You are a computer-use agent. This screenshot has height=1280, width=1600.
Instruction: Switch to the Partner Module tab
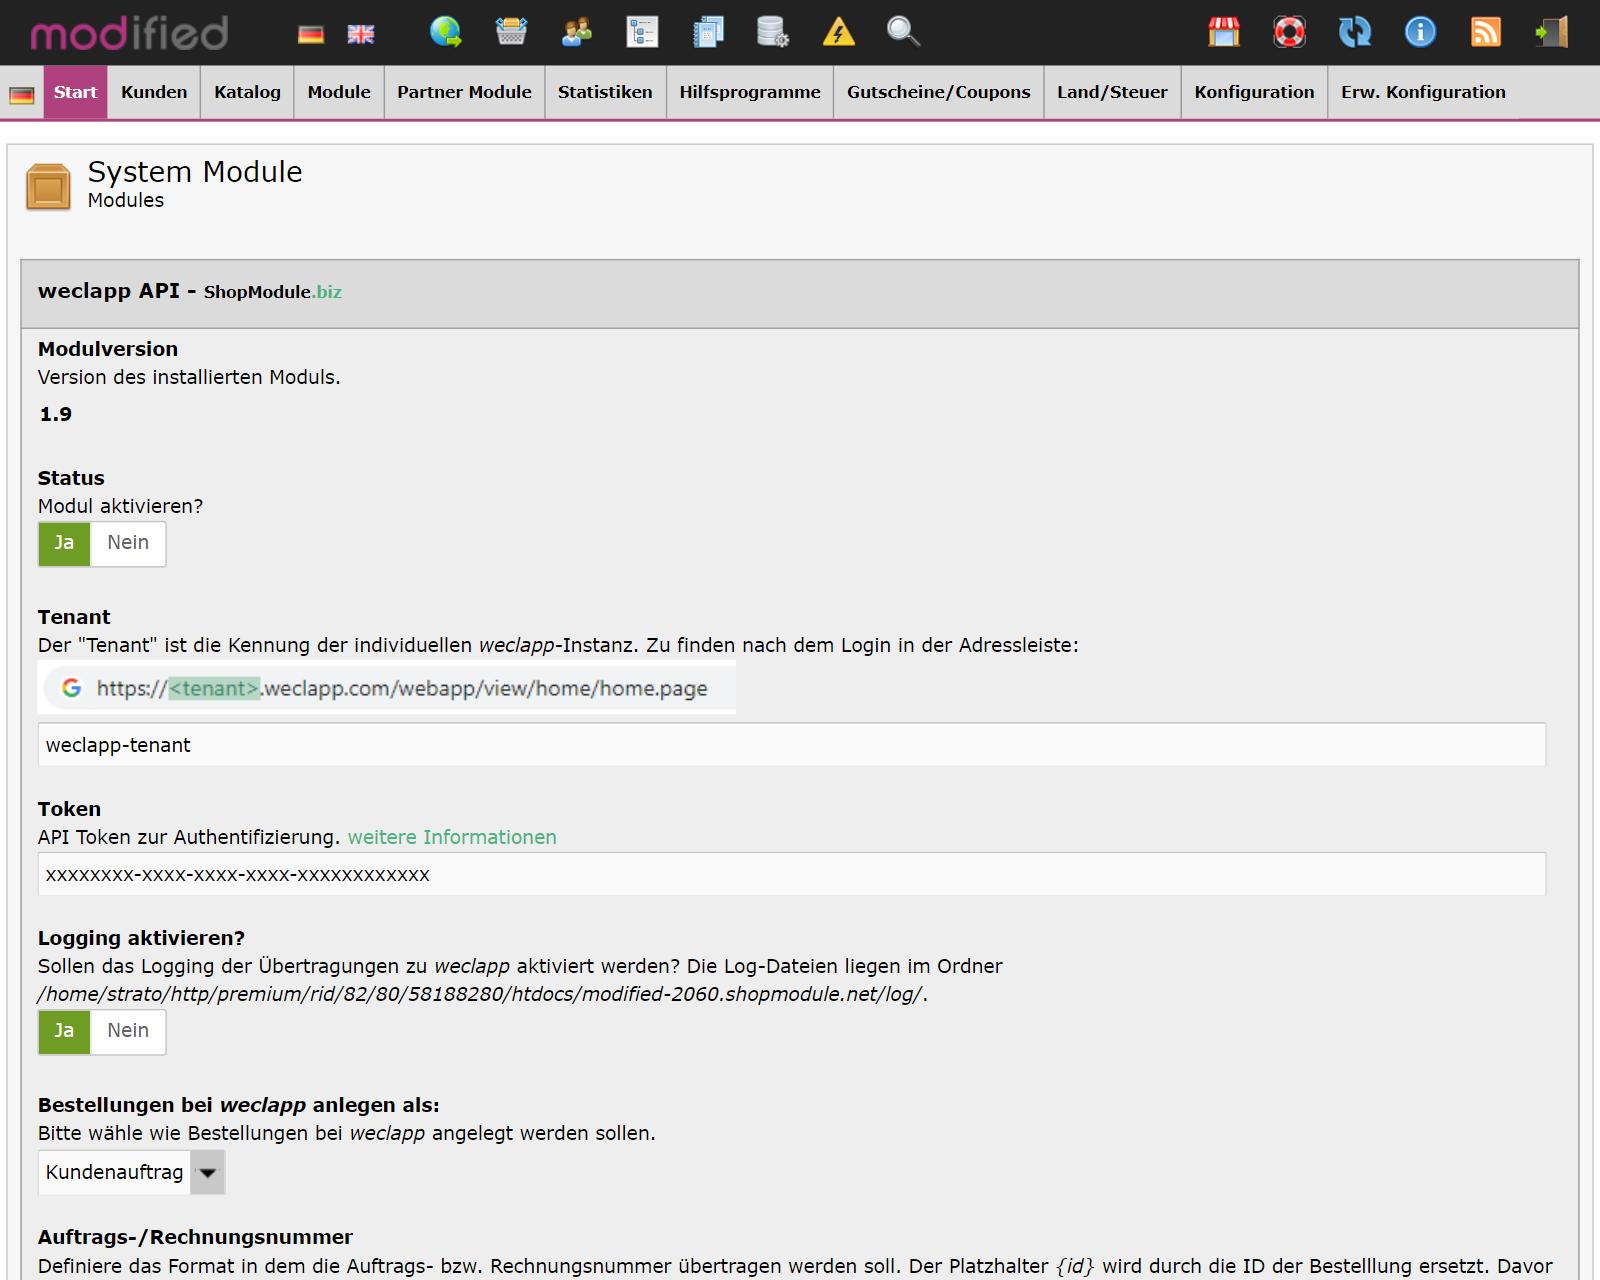tap(463, 91)
